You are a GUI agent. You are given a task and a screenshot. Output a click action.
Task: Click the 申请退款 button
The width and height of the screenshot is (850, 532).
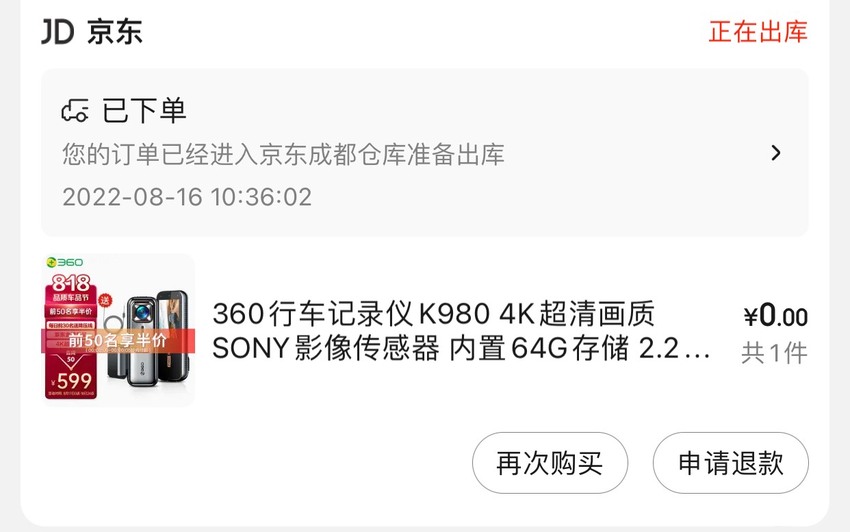click(731, 463)
